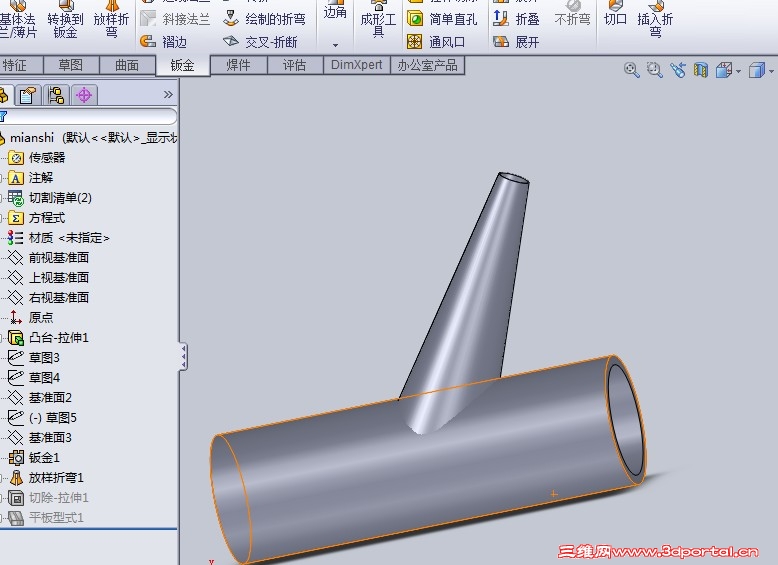Viewport: 778px width, 565px height.
Task: Open the 边角 dropdown arrow
Action: click(x=335, y=45)
